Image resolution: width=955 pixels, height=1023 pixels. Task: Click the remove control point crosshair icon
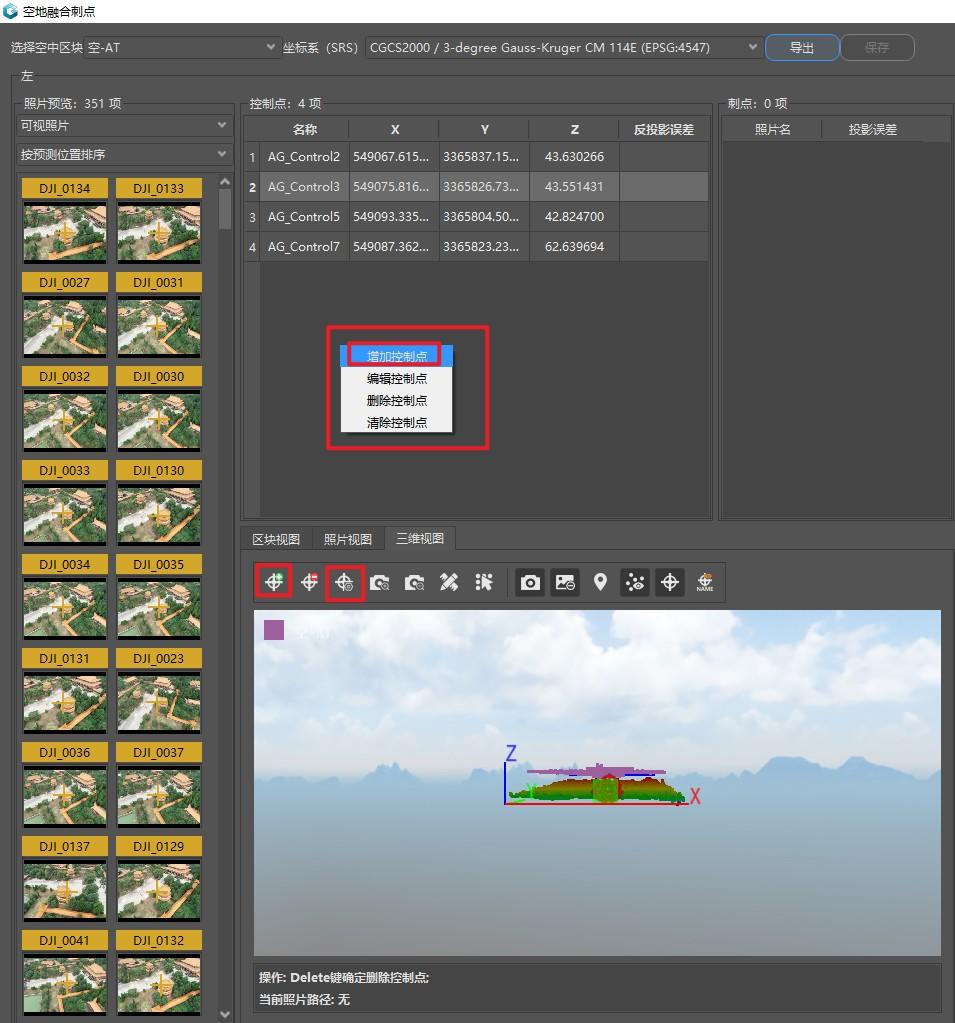[x=309, y=581]
